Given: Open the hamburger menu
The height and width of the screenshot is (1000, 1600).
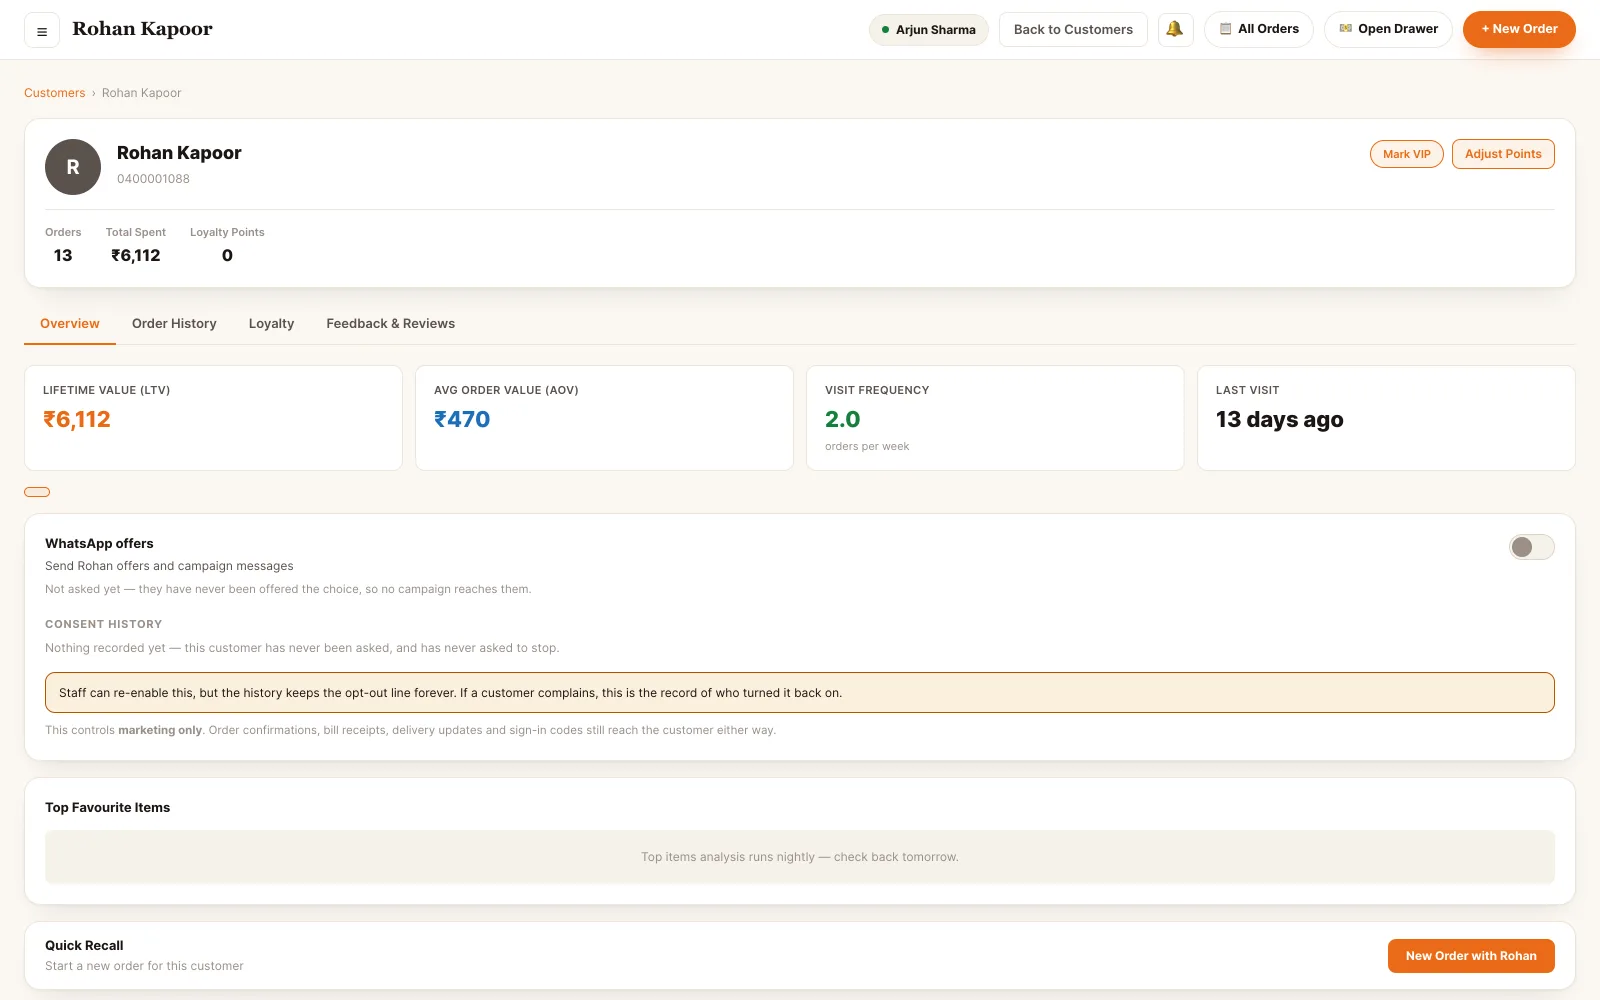Looking at the screenshot, I should 42,30.
